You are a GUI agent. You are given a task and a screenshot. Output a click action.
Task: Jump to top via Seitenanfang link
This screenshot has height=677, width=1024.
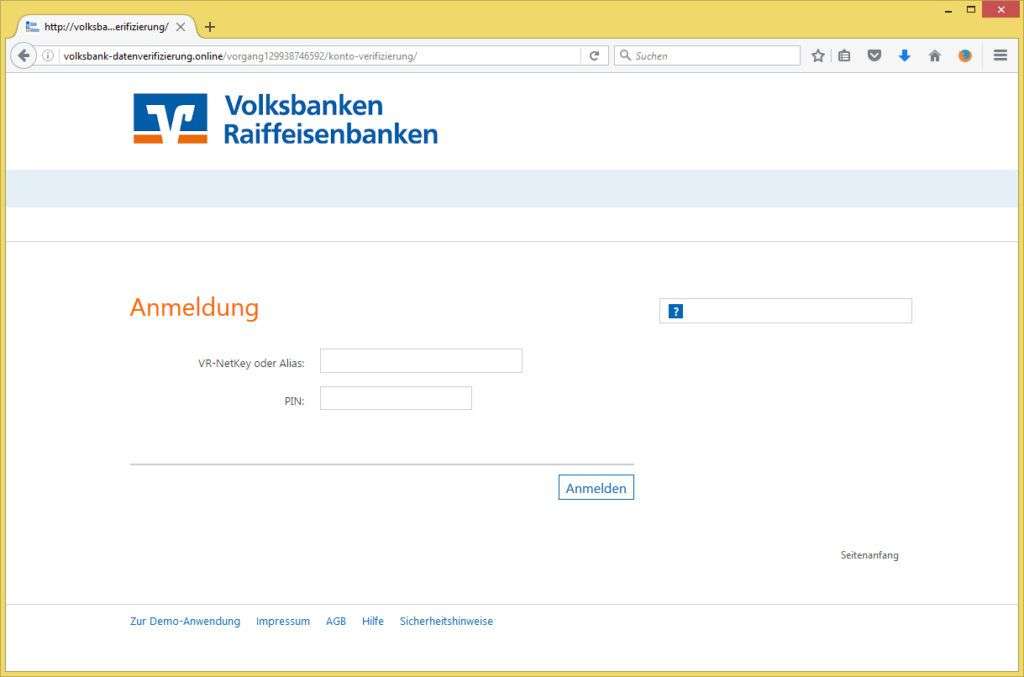click(869, 555)
